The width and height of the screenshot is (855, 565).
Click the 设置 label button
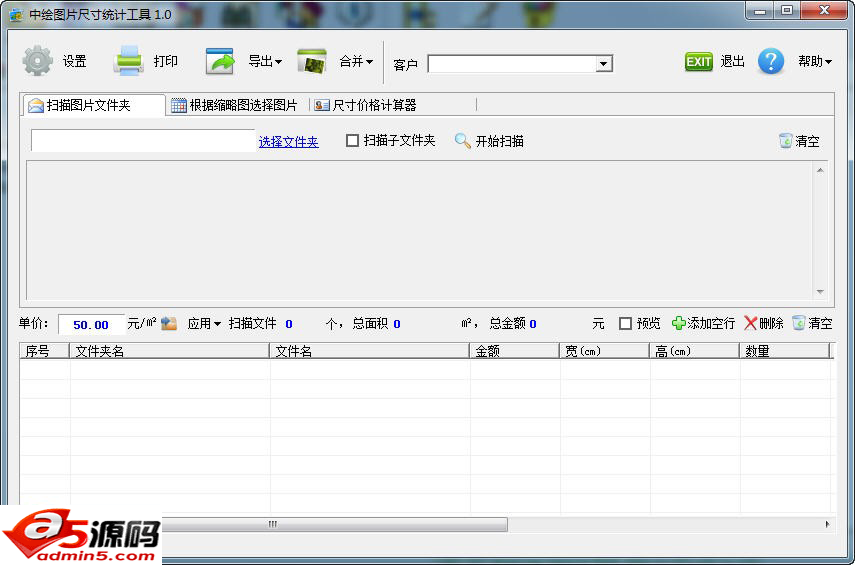point(75,61)
